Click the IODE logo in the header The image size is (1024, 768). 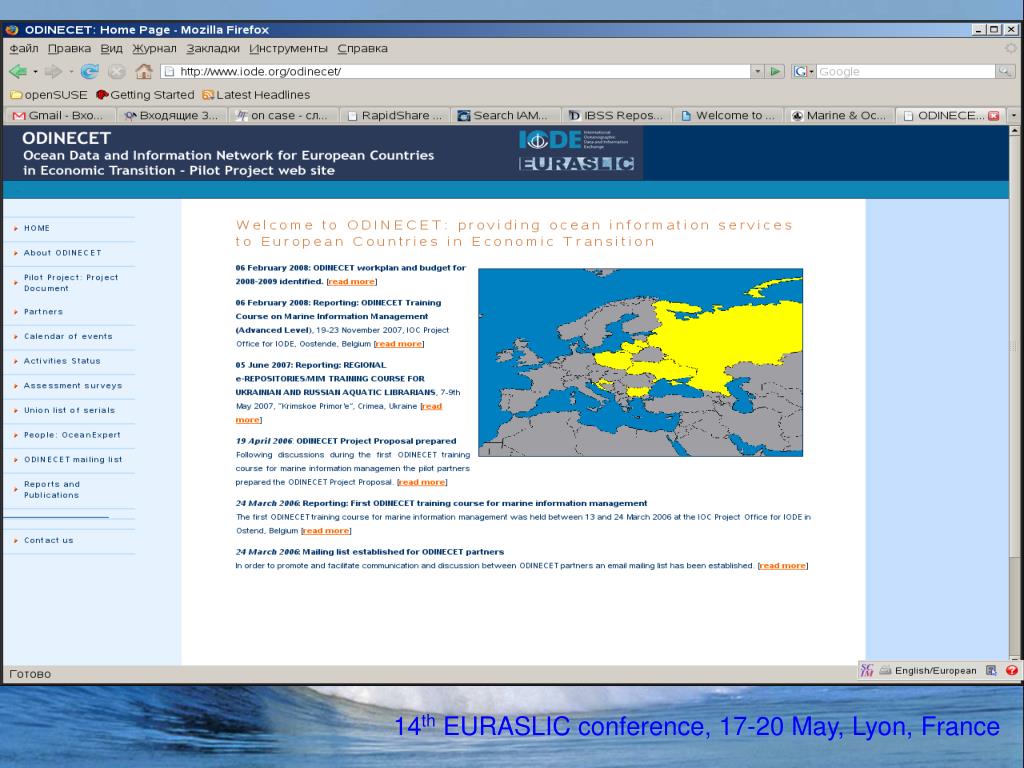point(573,140)
